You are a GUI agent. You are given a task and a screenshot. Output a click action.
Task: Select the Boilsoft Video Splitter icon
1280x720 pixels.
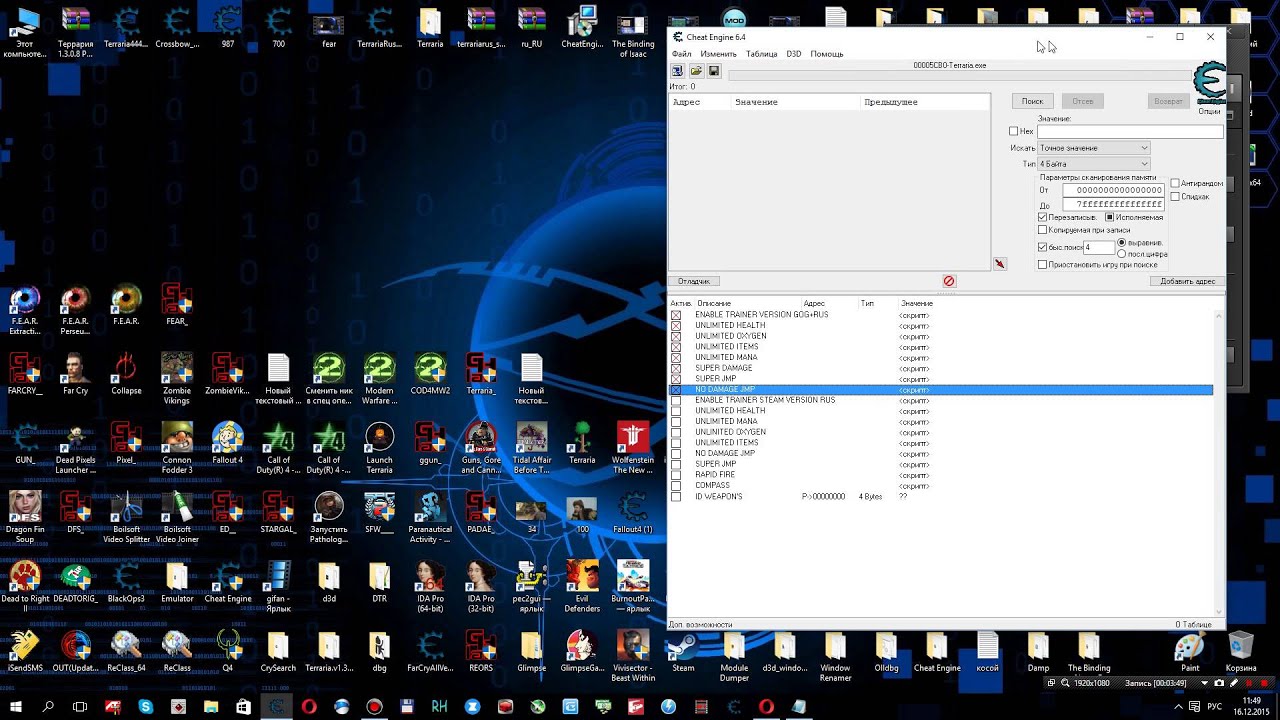coord(126,517)
